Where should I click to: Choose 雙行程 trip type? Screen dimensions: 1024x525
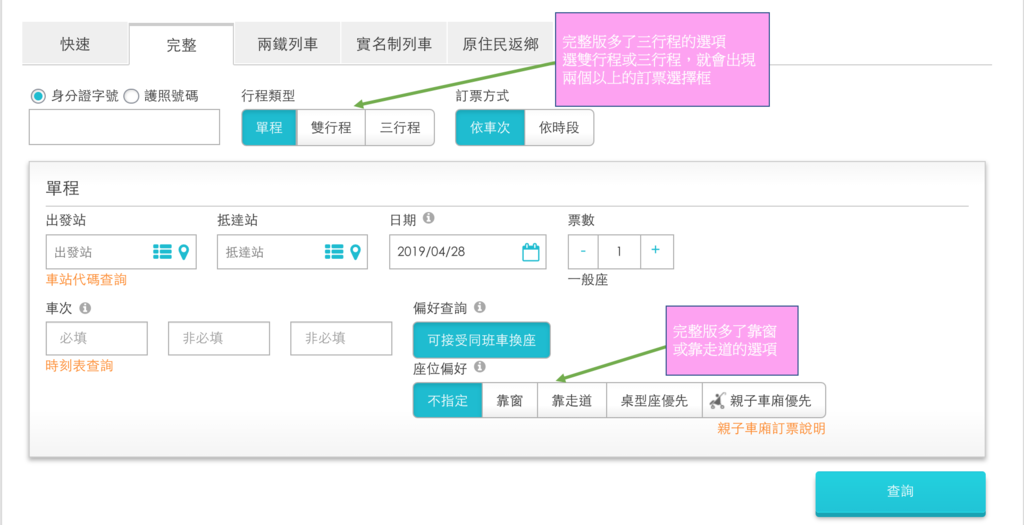pos(330,127)
